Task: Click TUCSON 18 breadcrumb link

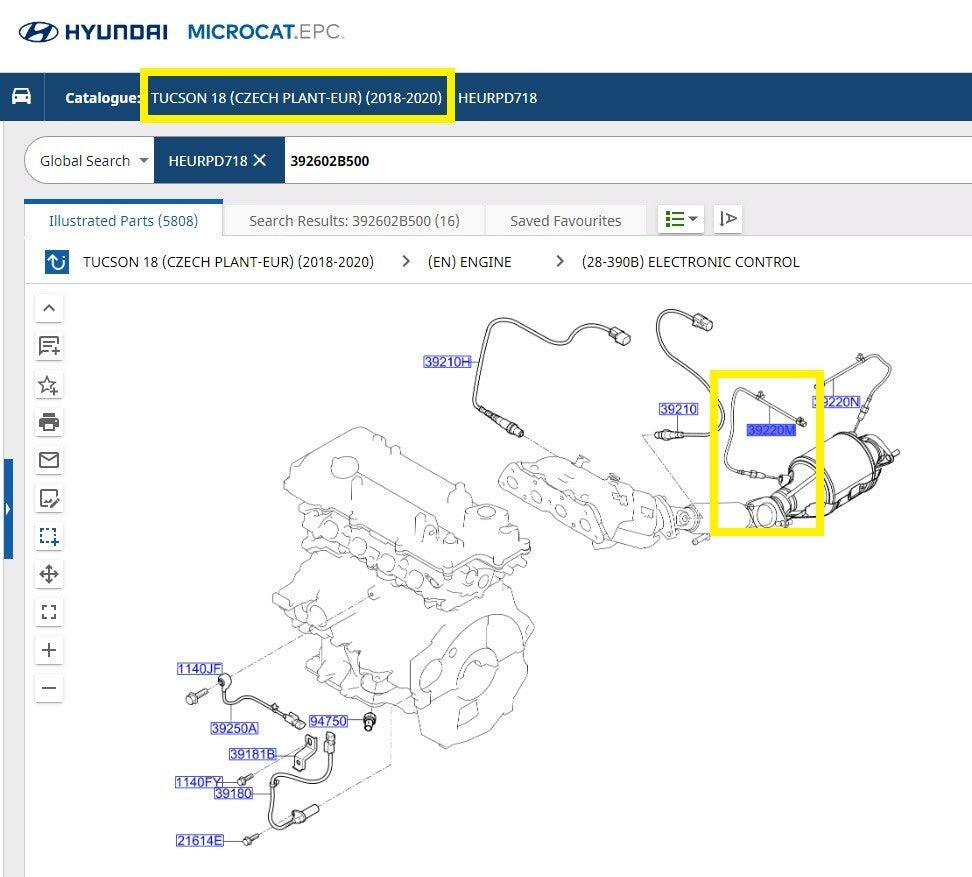Action: tap(228, 262)
